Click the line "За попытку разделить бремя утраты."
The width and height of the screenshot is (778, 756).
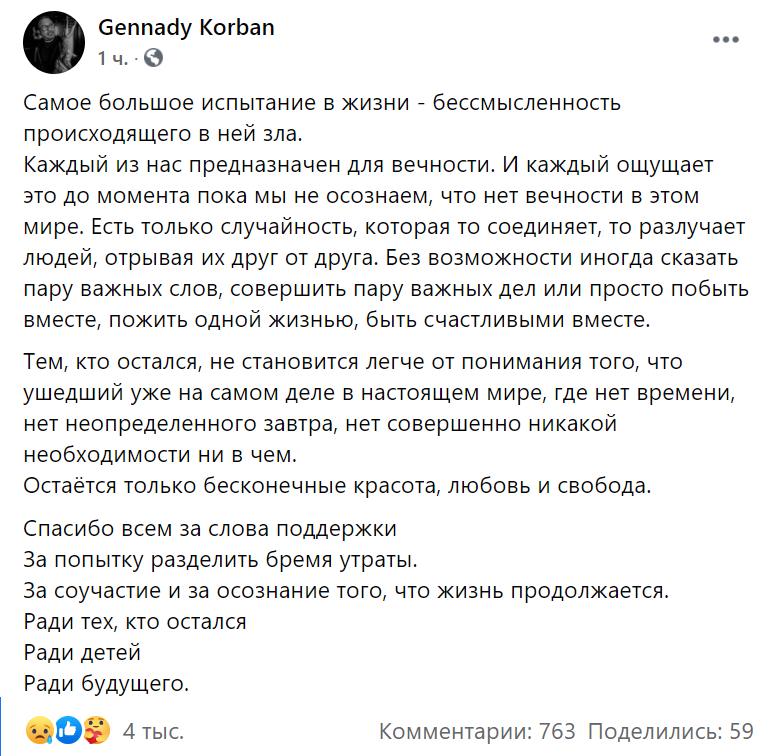tap(220, 558)
